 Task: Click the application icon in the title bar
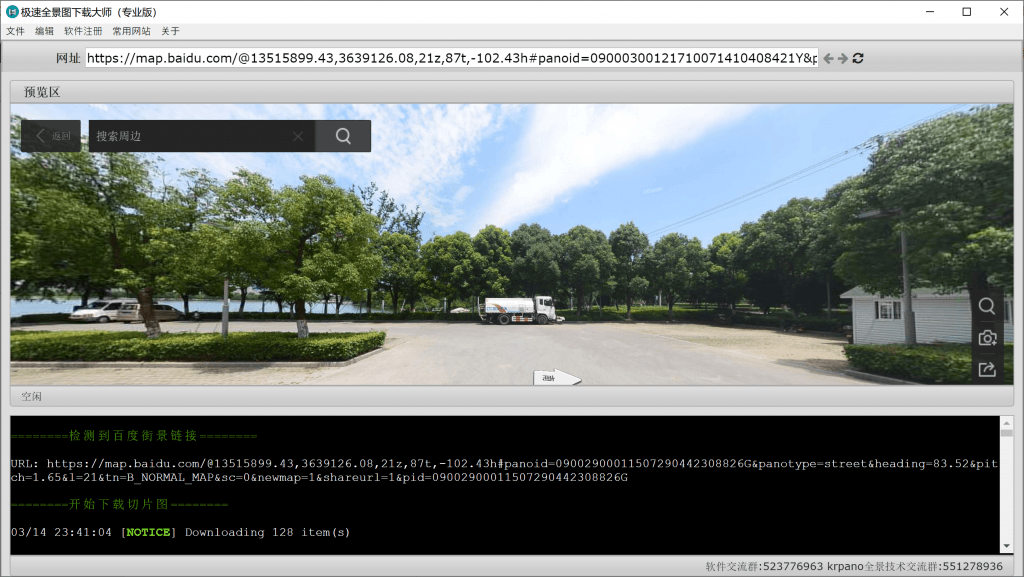pos(10,11)
